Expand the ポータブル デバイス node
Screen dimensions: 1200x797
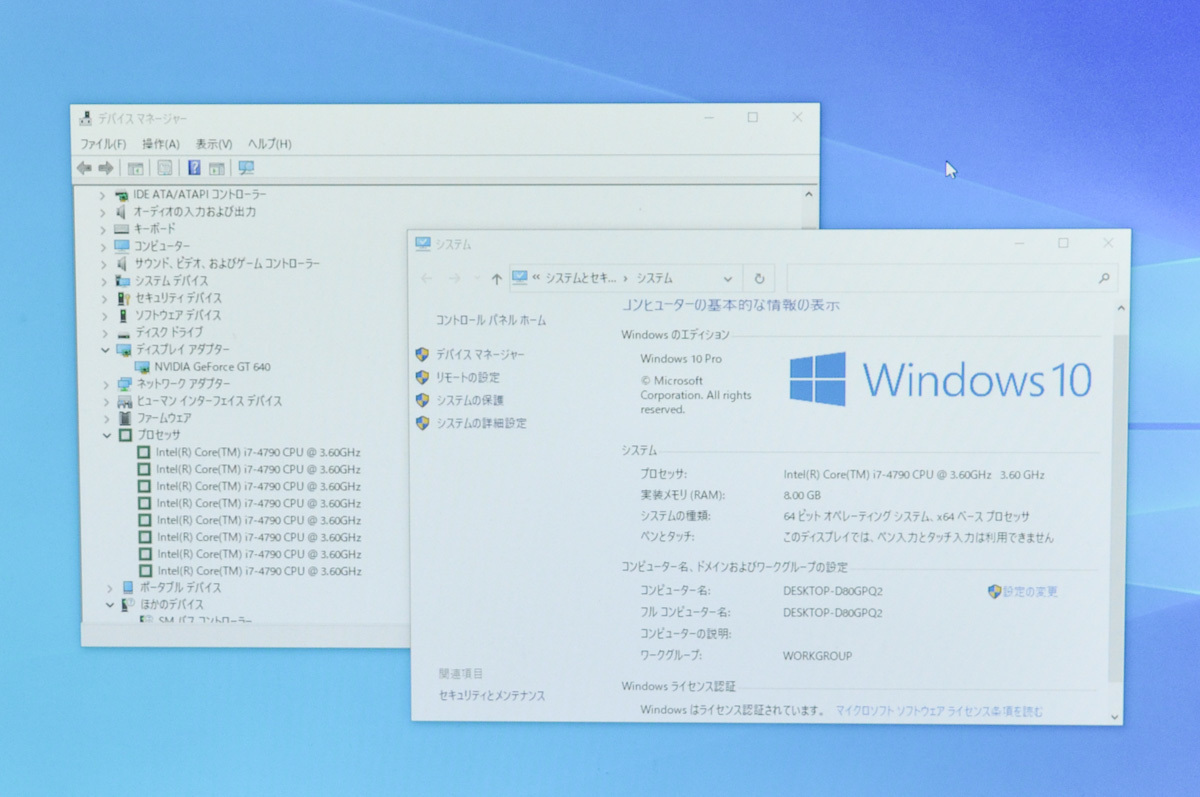point(109,588)
